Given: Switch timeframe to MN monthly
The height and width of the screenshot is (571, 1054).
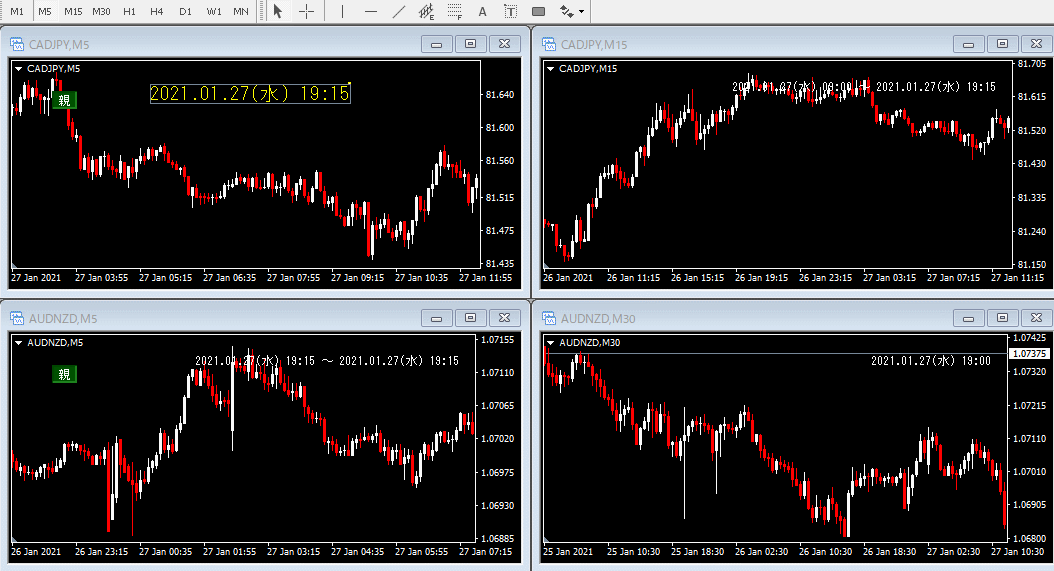Looking at the screenshot, I should [241, 11].
